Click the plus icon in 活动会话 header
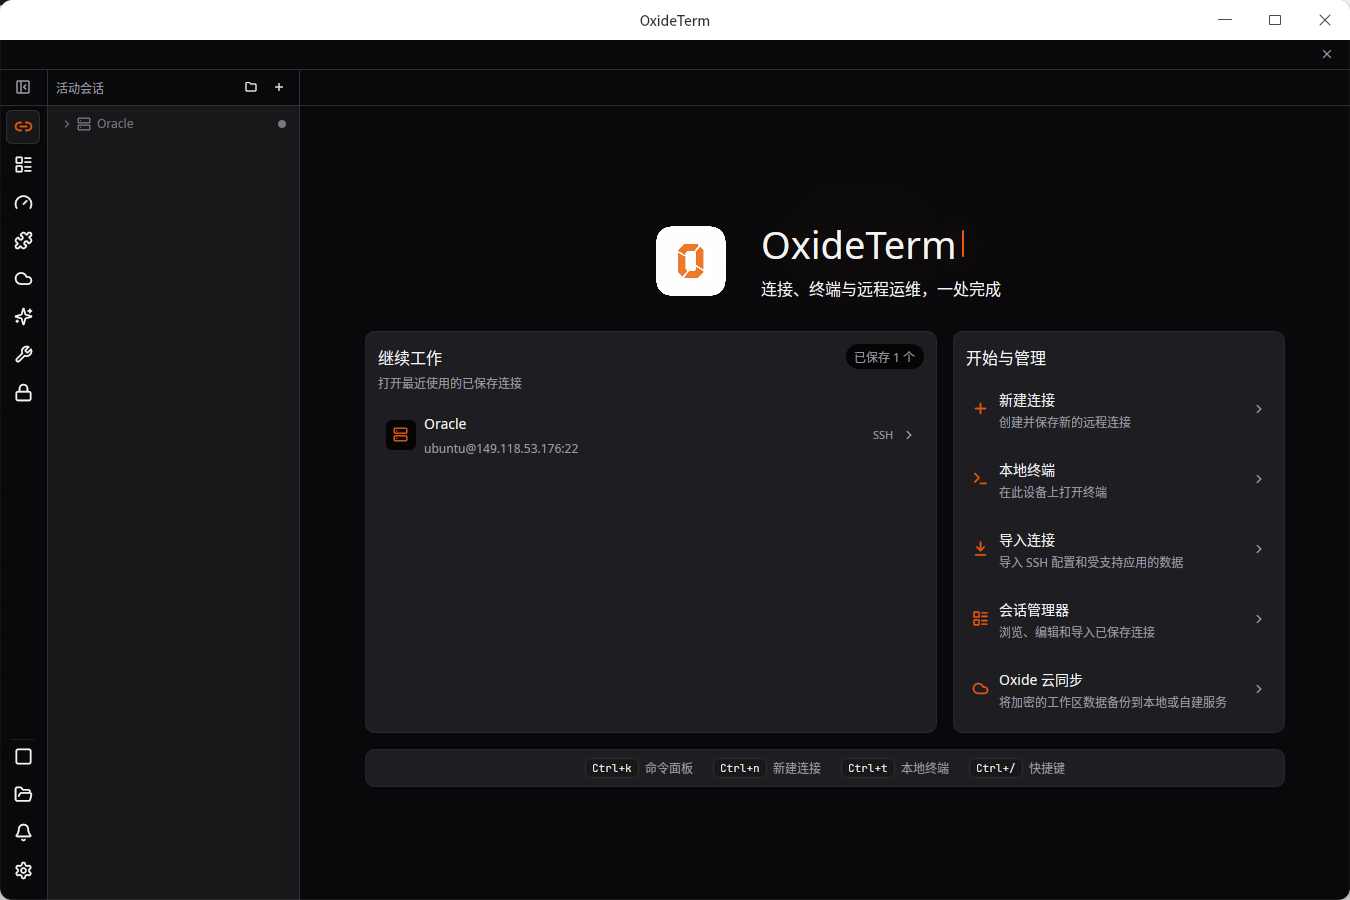This screenshot has height=900, width=1350. coord(279,87)
